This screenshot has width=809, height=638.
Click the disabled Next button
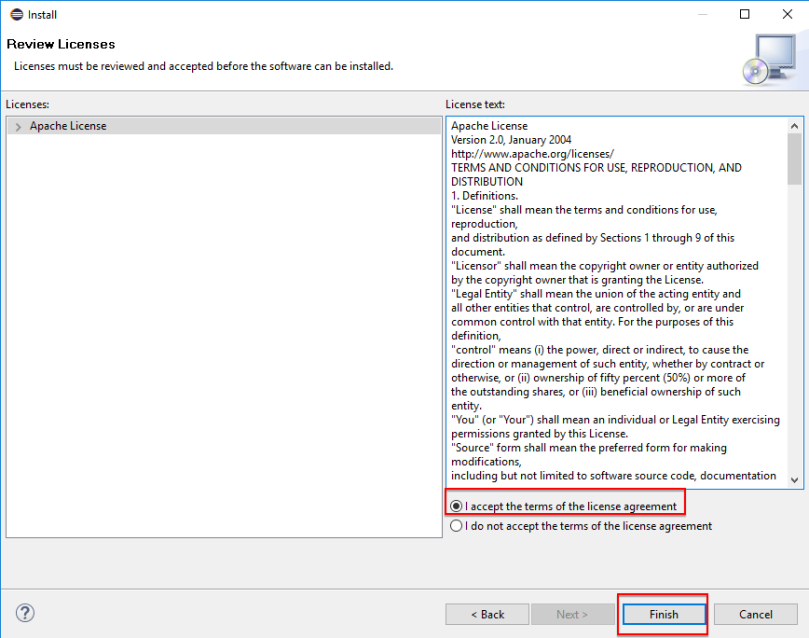click(572, 614)
